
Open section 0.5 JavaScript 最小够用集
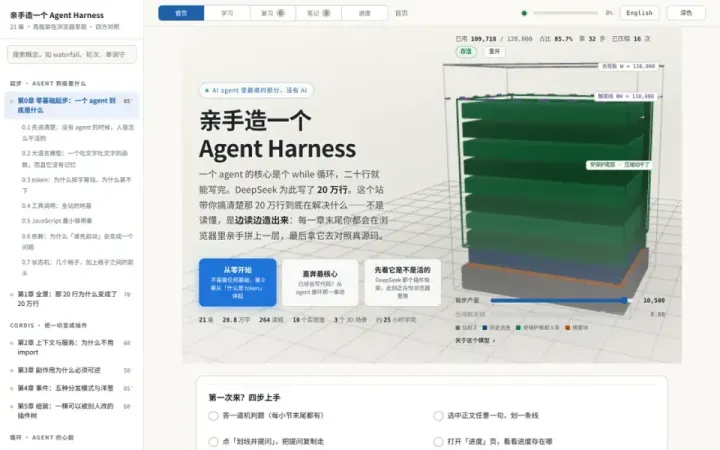57,221
